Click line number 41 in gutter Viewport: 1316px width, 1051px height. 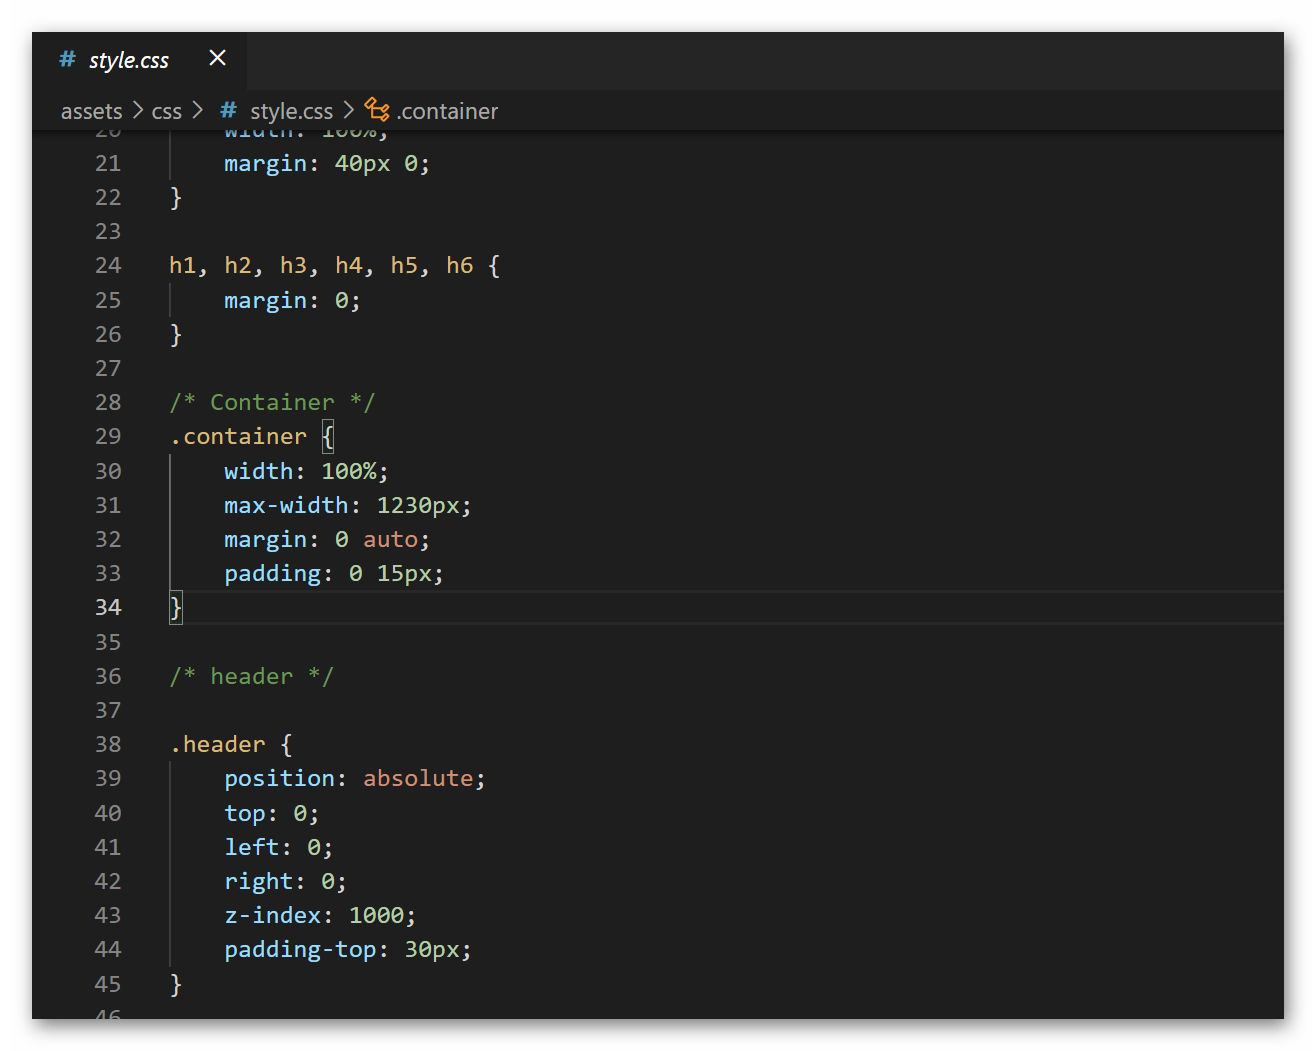[x=108, y=847]
